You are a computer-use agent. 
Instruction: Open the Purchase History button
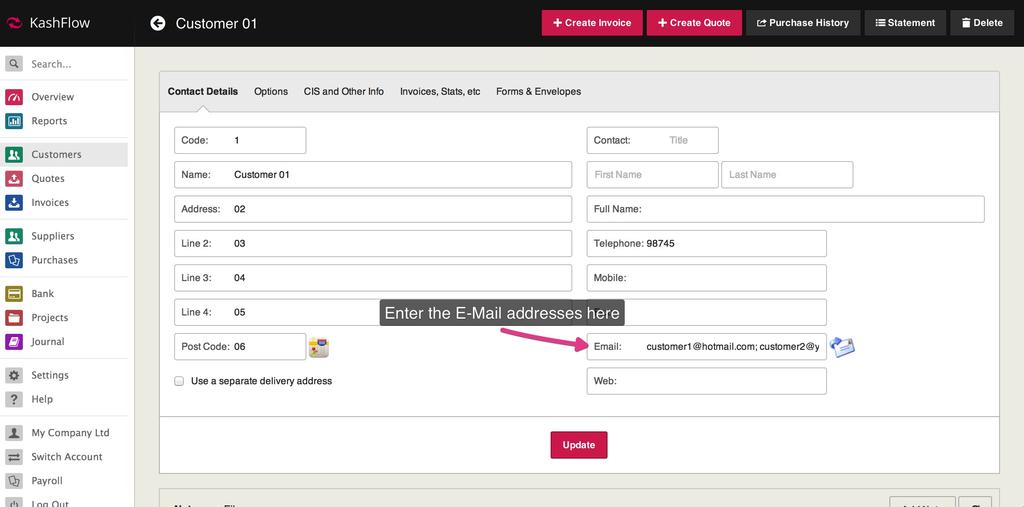[x=803, y=23]
